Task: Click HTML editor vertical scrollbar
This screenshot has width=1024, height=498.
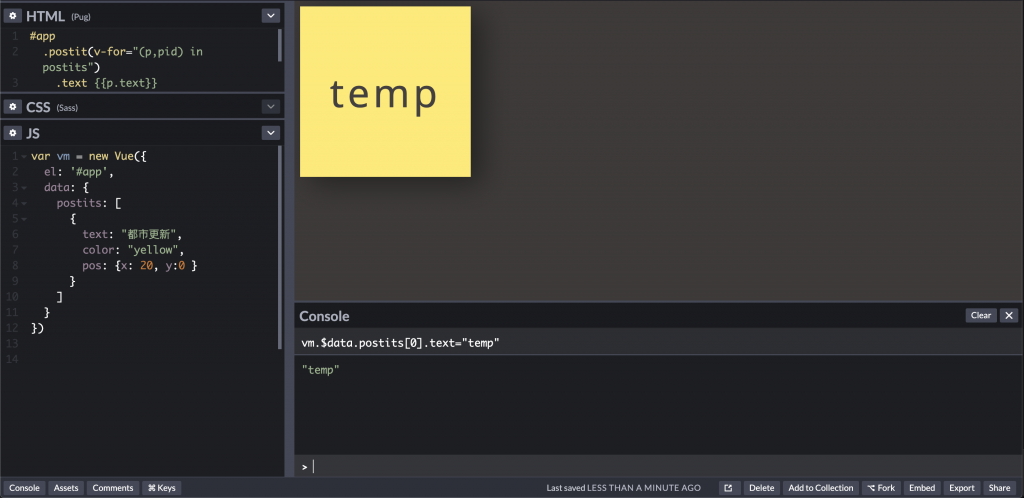Action: point(280,44)
